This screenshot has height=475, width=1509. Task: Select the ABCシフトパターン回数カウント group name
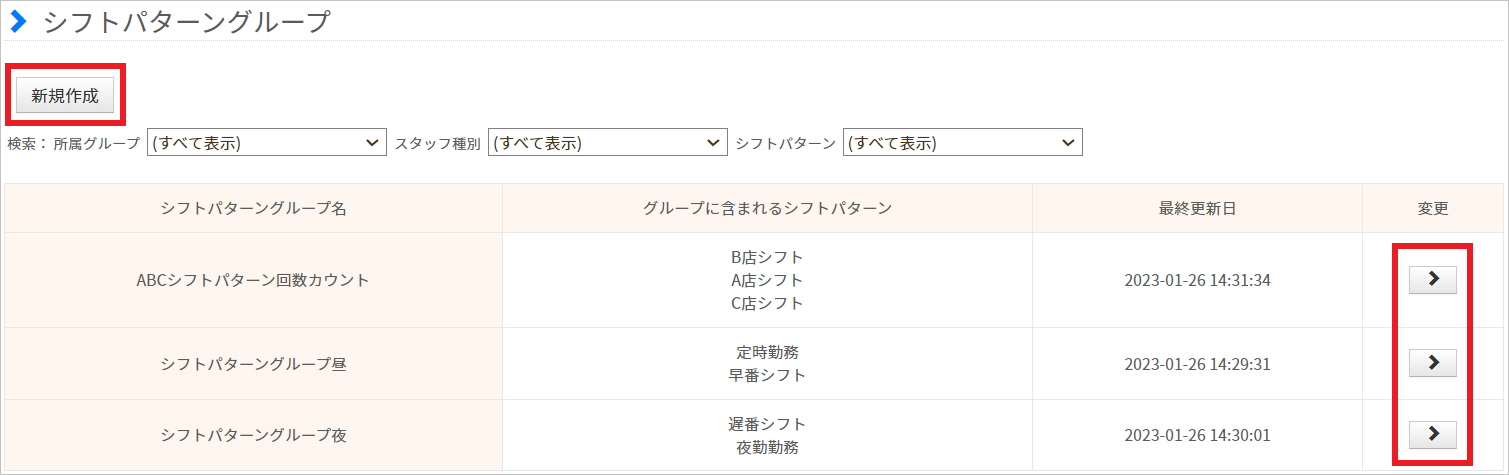coord(253,280)
